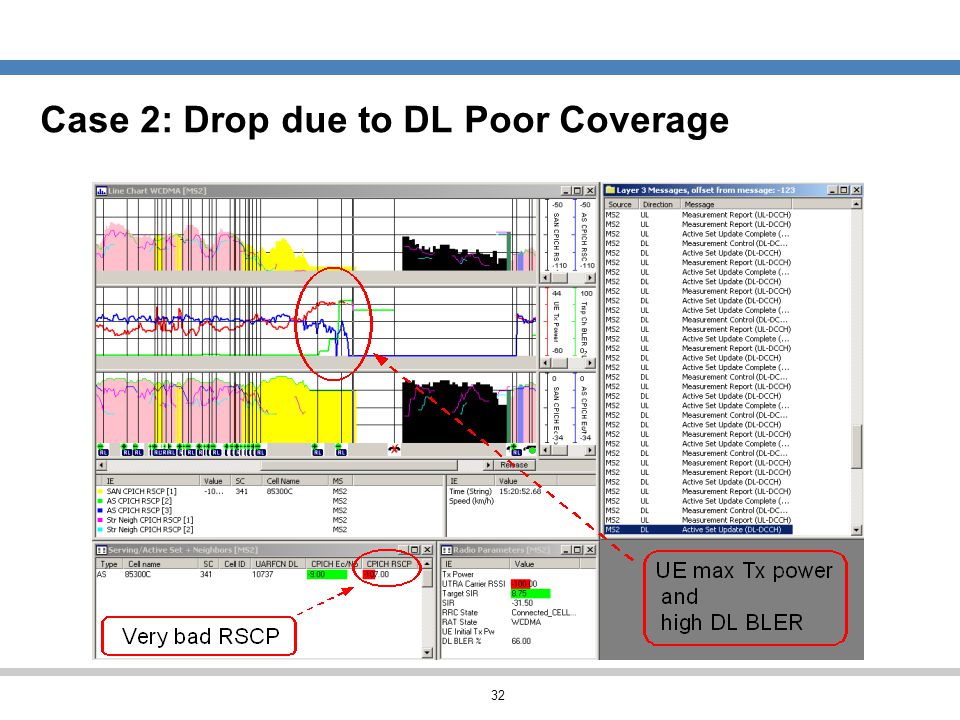Select the SAN CPICH RSCP [1] legend row
Image resolution: width=960 pixels, height=720 pixels.
pyautogui.click(x=270, y=492)
